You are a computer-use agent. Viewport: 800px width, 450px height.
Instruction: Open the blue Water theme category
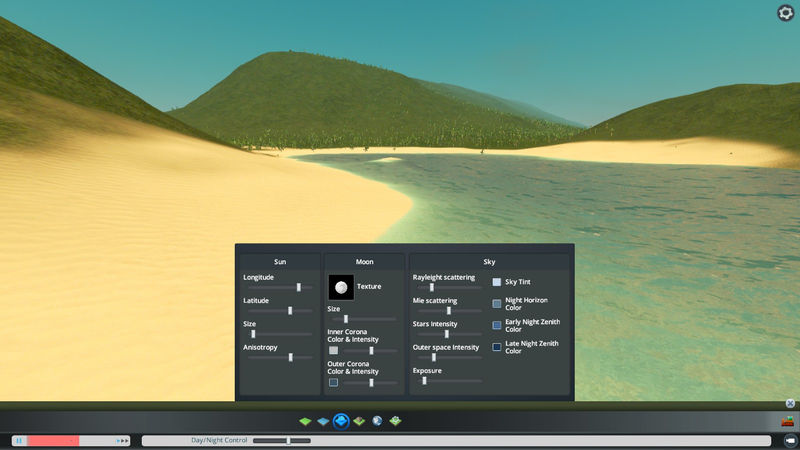click(x=323, y=422)
